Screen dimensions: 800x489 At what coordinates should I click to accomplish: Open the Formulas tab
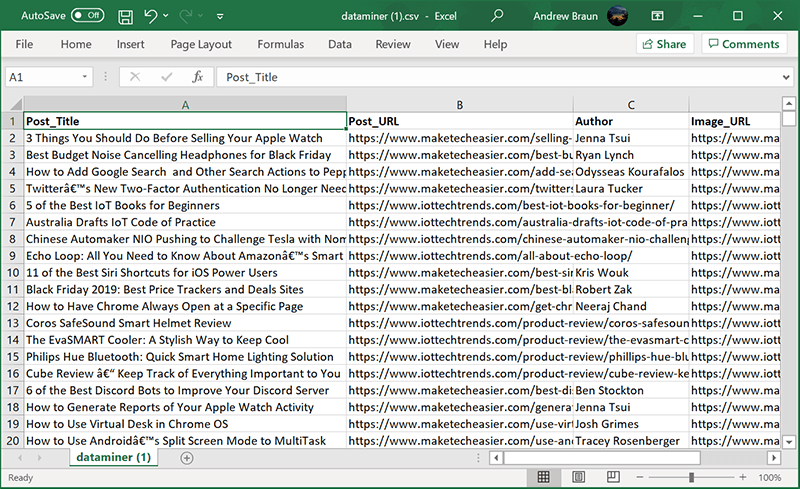tap(281, 44)
